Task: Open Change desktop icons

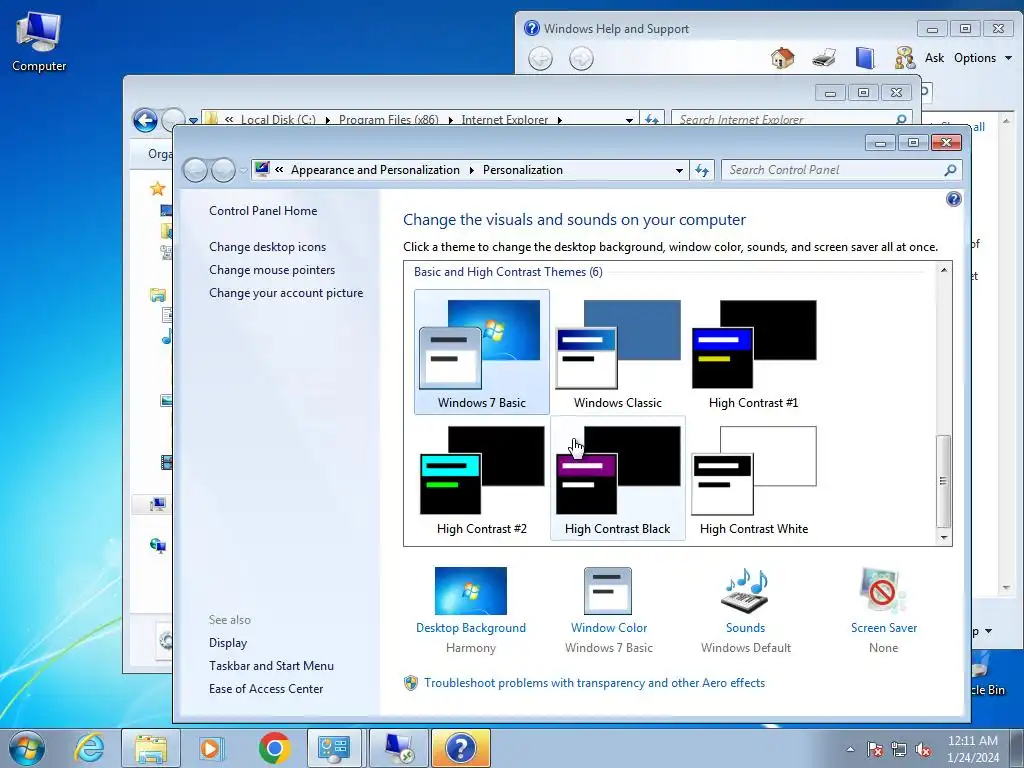Action: click(x=267, y=247)
